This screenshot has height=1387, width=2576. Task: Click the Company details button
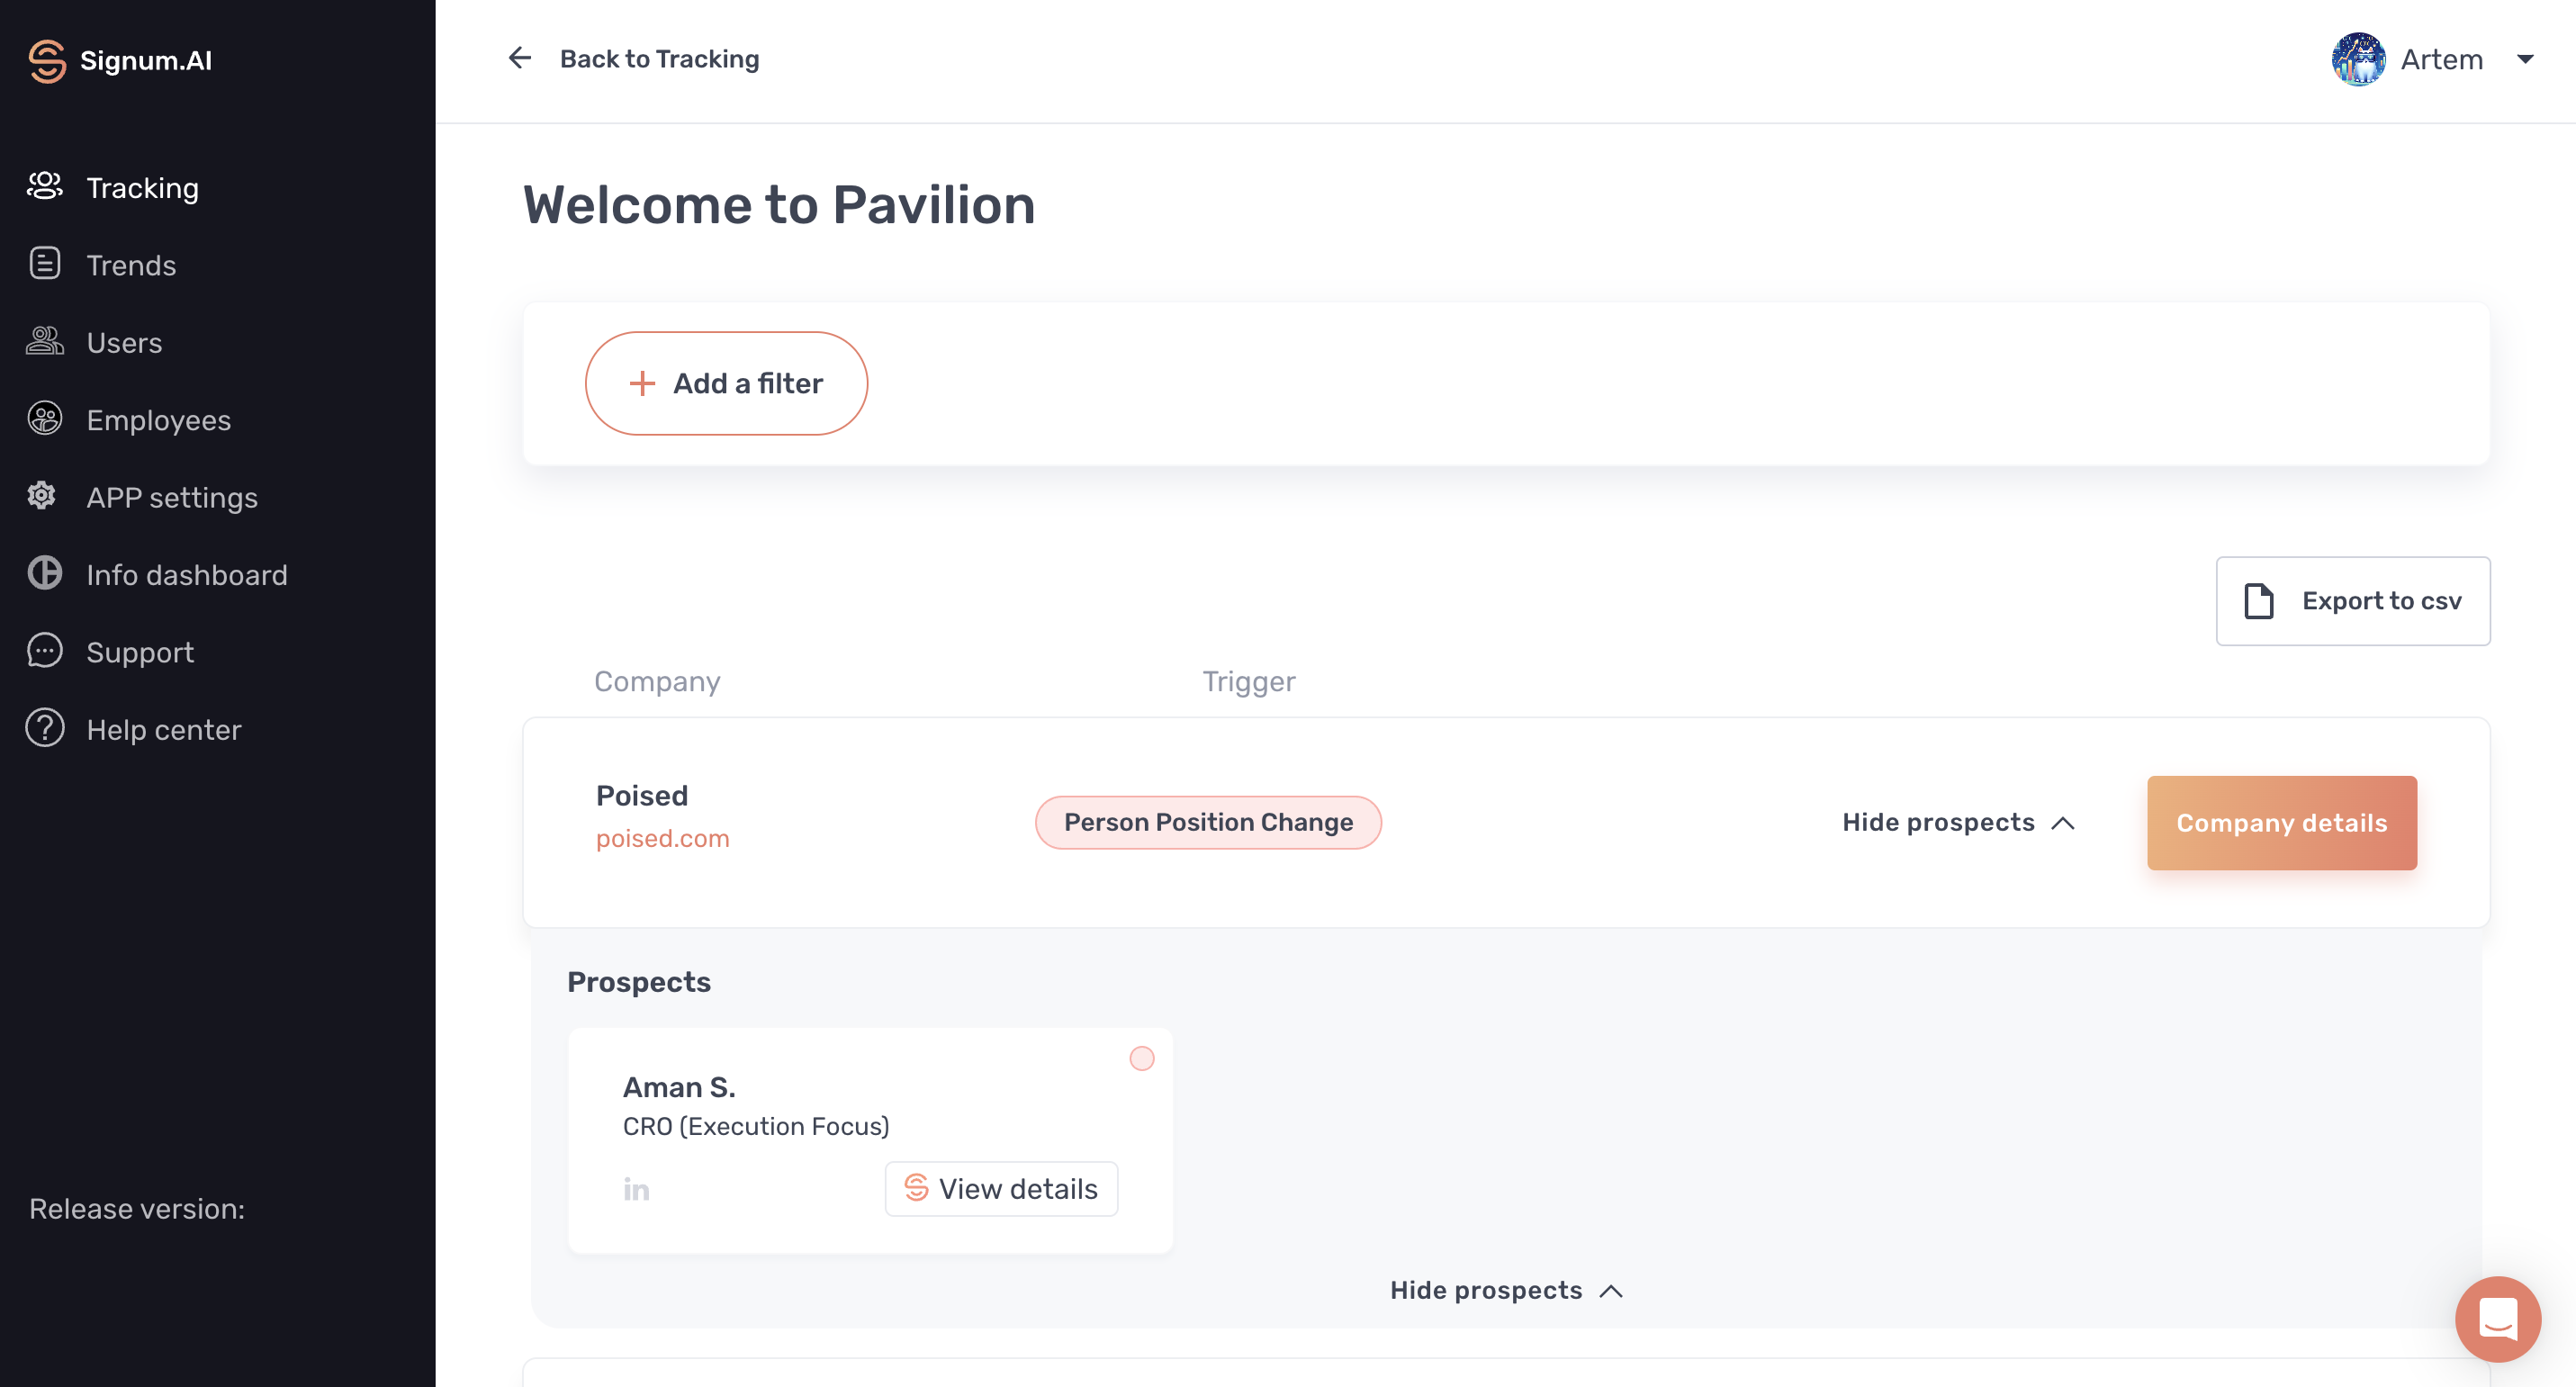(x=2281, y=822)
